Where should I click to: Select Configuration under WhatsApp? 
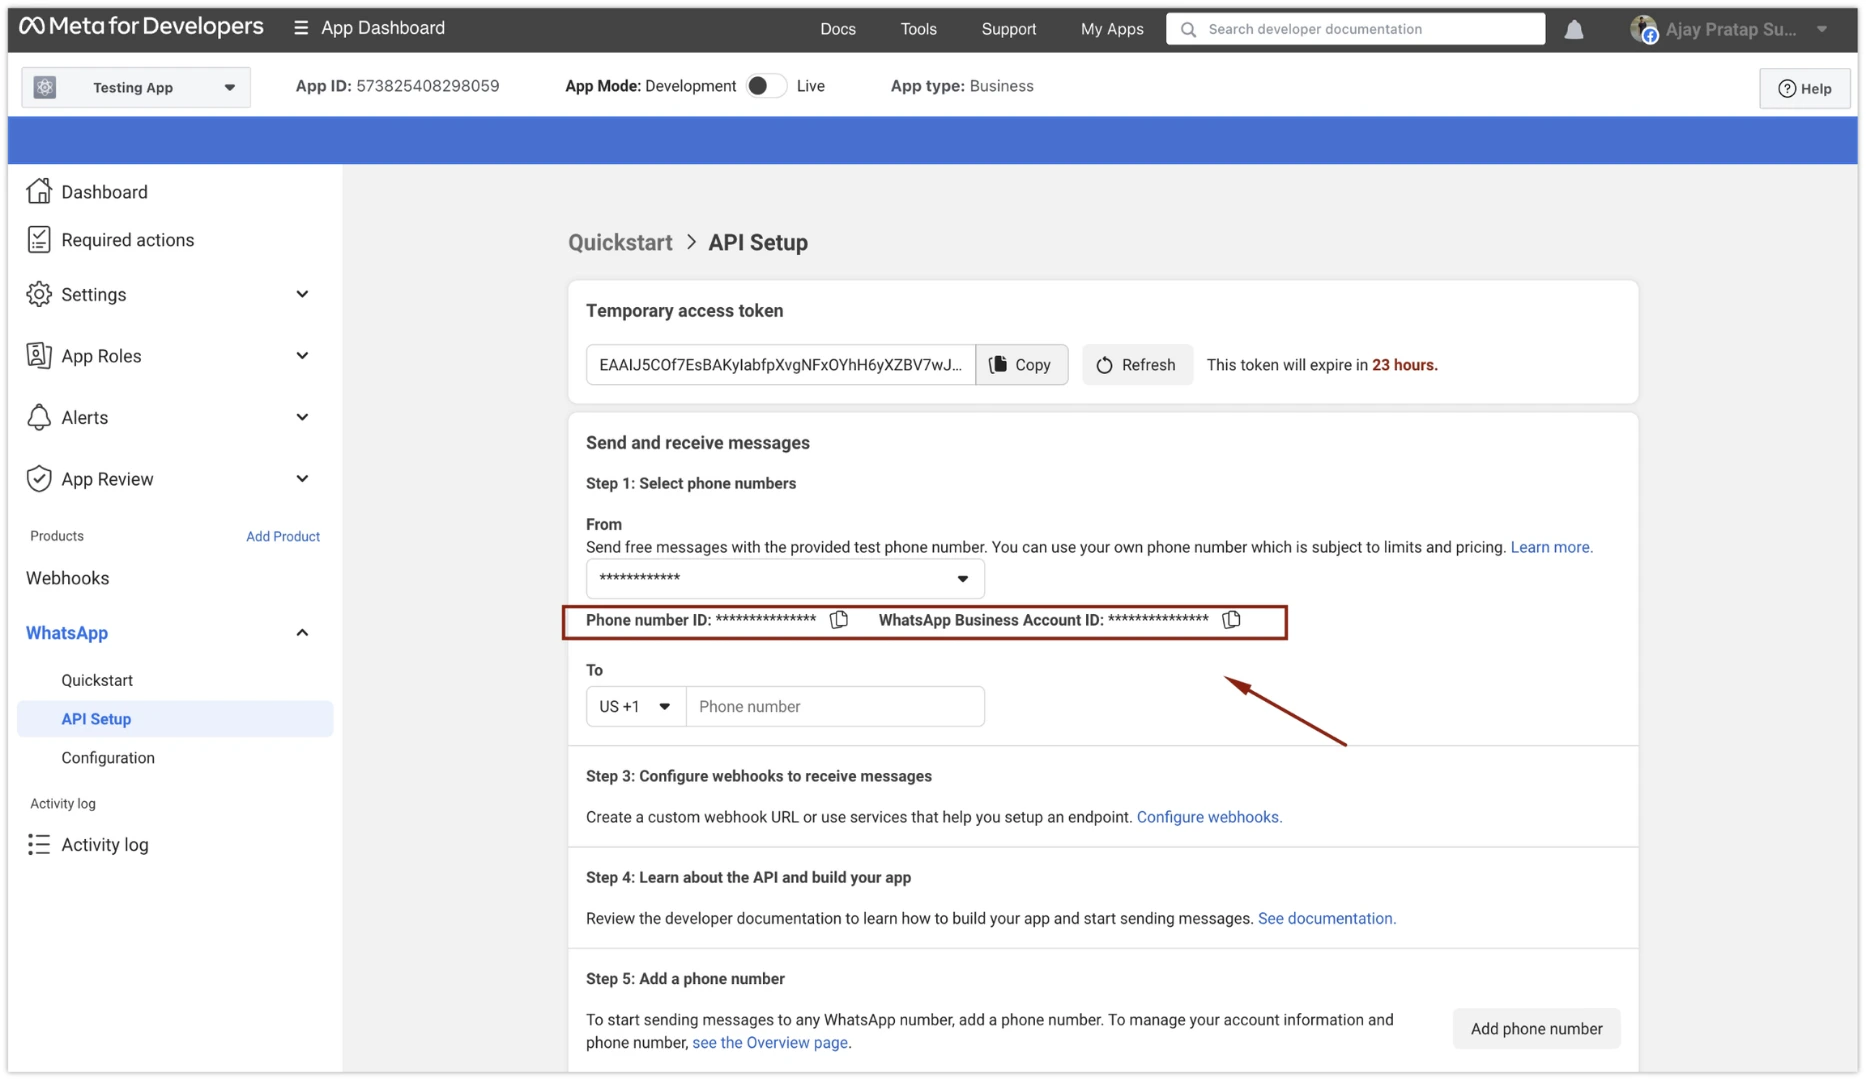tap(108, 758)
